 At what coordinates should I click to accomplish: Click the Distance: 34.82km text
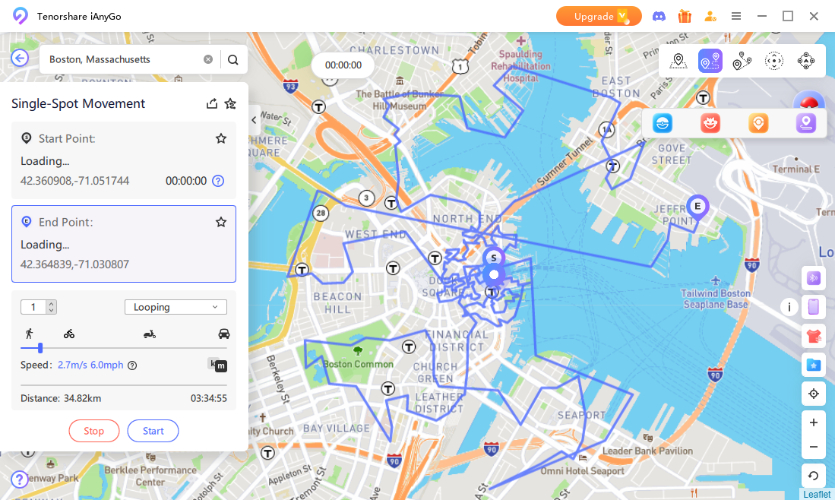point(61,398)
